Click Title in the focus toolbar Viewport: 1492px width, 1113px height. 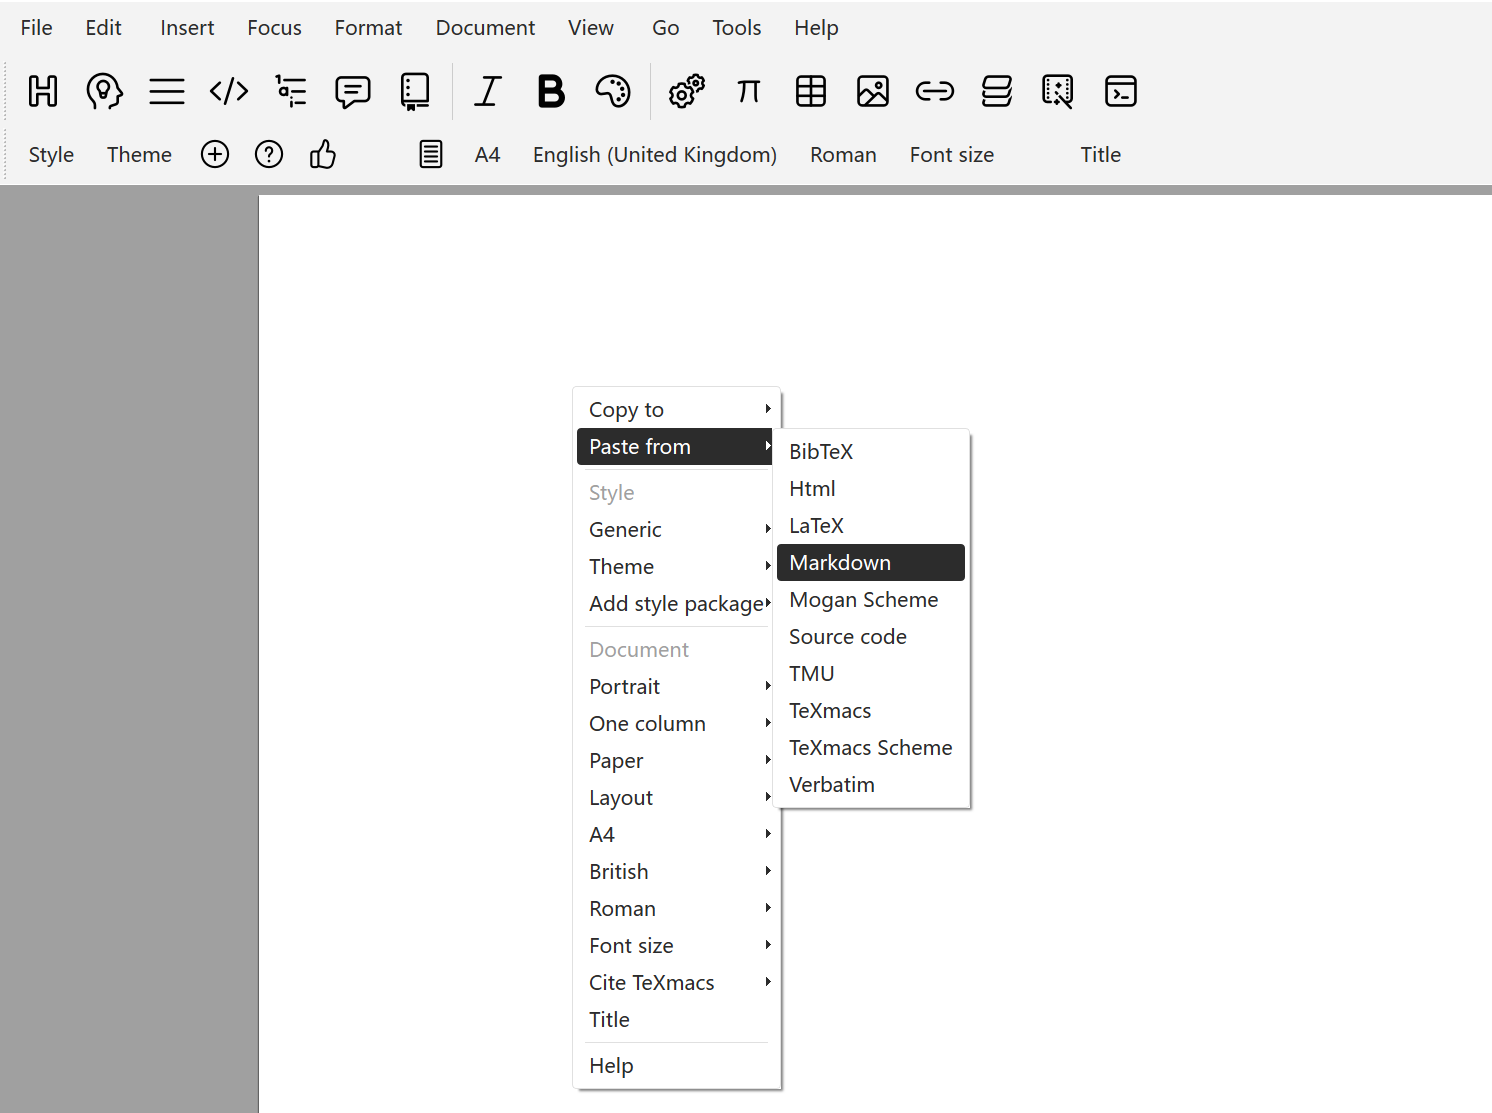point(1101,155)
